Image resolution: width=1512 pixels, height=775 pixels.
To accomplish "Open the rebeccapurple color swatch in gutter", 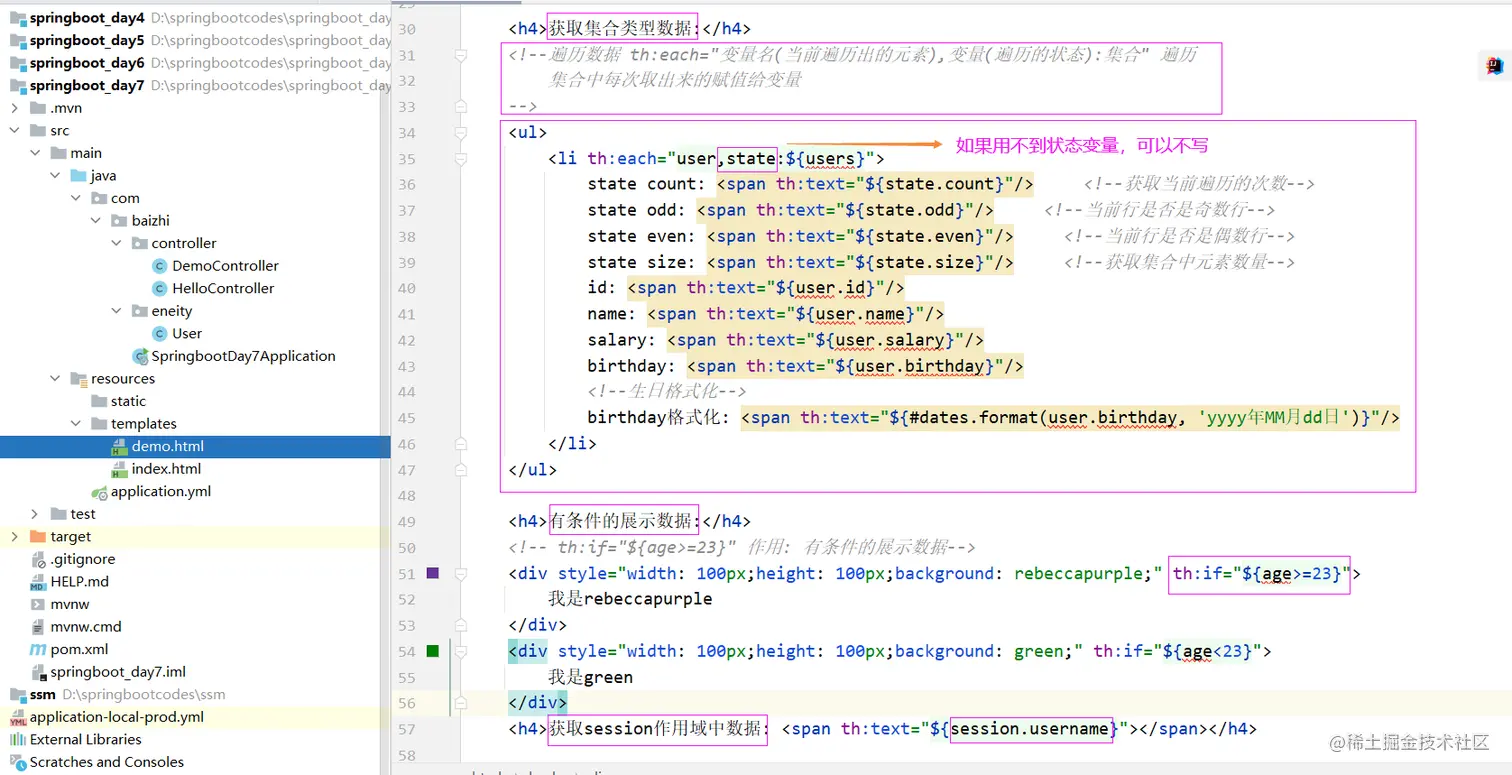I will [x=433, y=573].
